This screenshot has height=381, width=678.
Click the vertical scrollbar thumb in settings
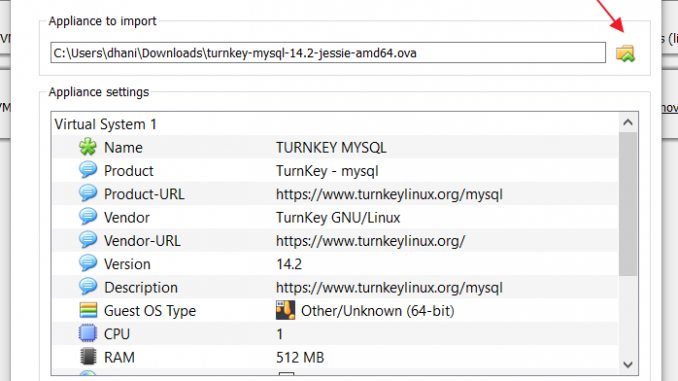[628, 204]
